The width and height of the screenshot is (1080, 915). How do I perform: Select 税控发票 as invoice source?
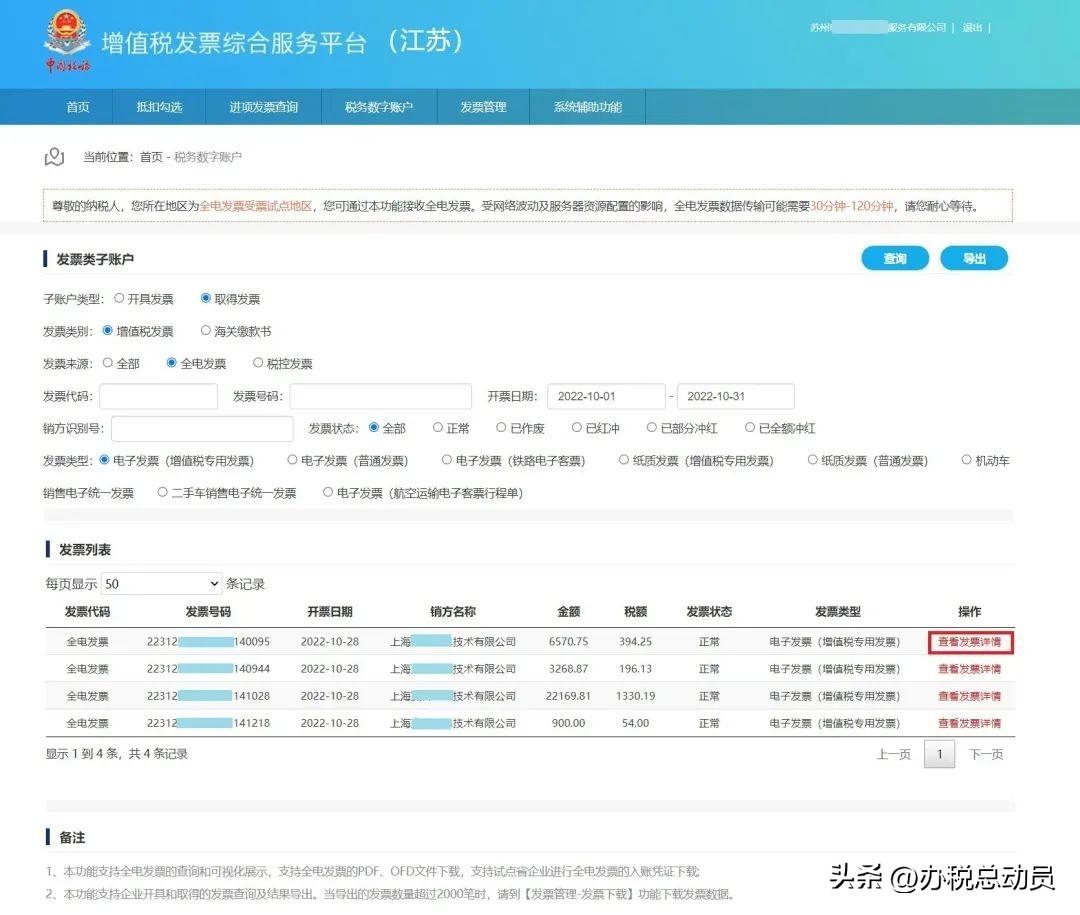(259, 363)
